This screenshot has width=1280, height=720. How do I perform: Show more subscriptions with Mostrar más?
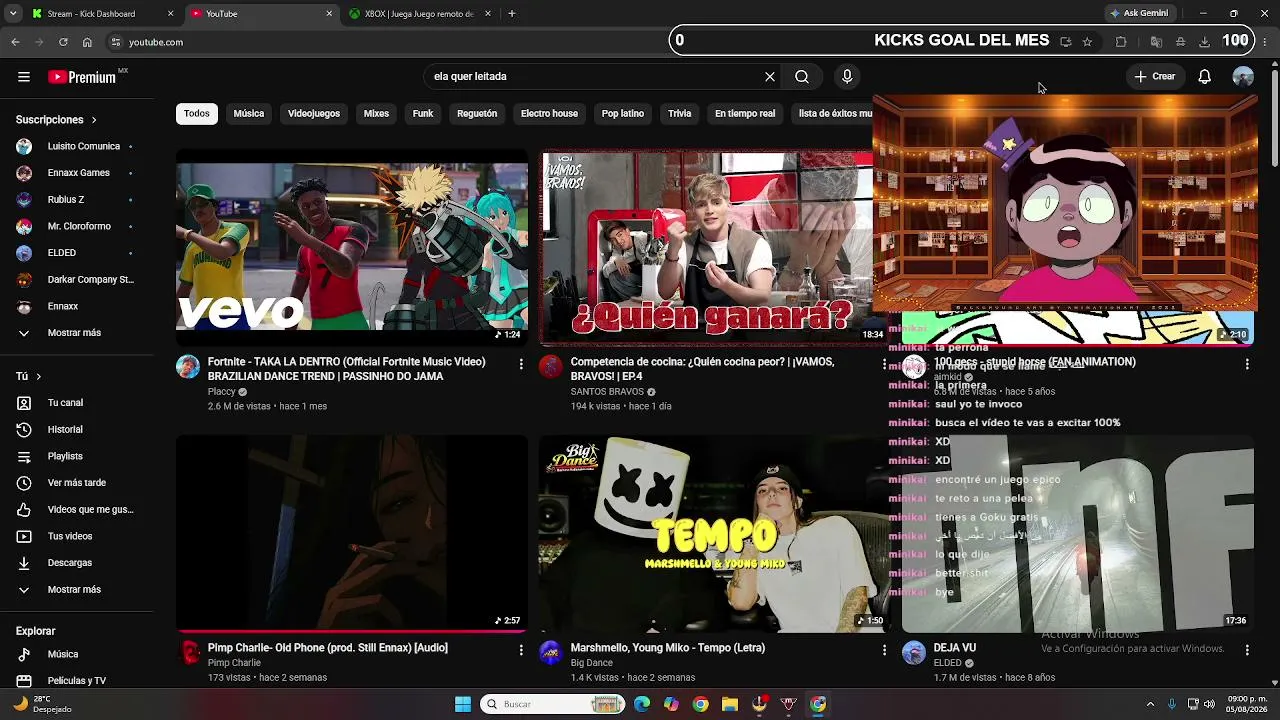[x=76, y=333]
